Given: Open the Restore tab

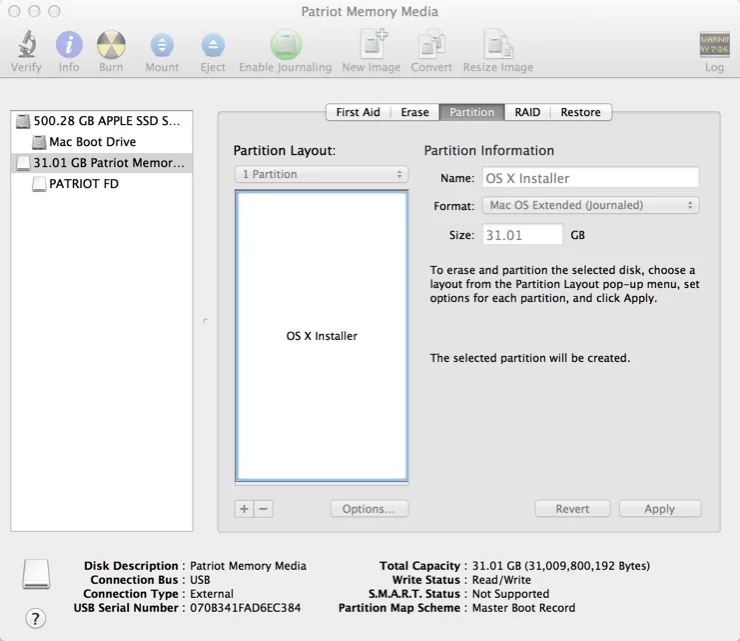Looking at the screenshot, I should [581, 112].
